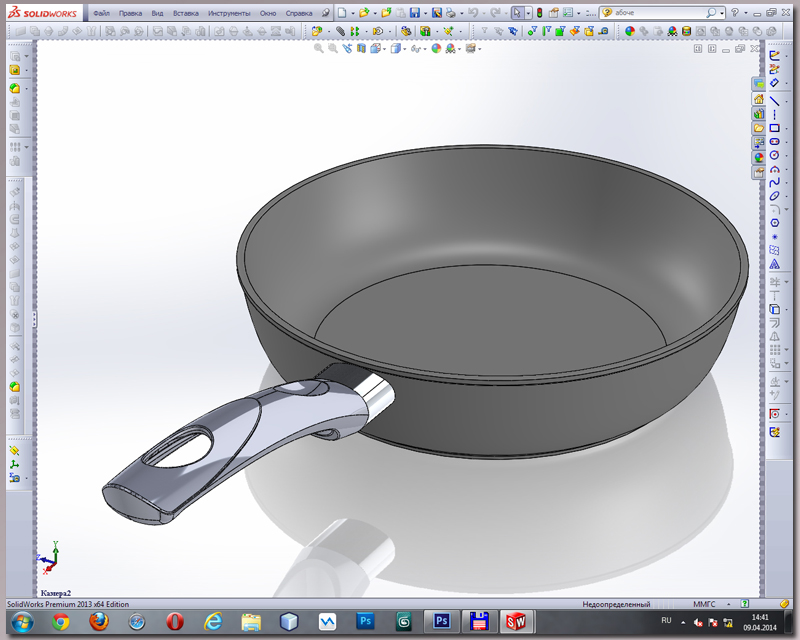Open SolidWorks Resources home tab in task pane
This screenshot has height=640, width=800.
point(759,99)
